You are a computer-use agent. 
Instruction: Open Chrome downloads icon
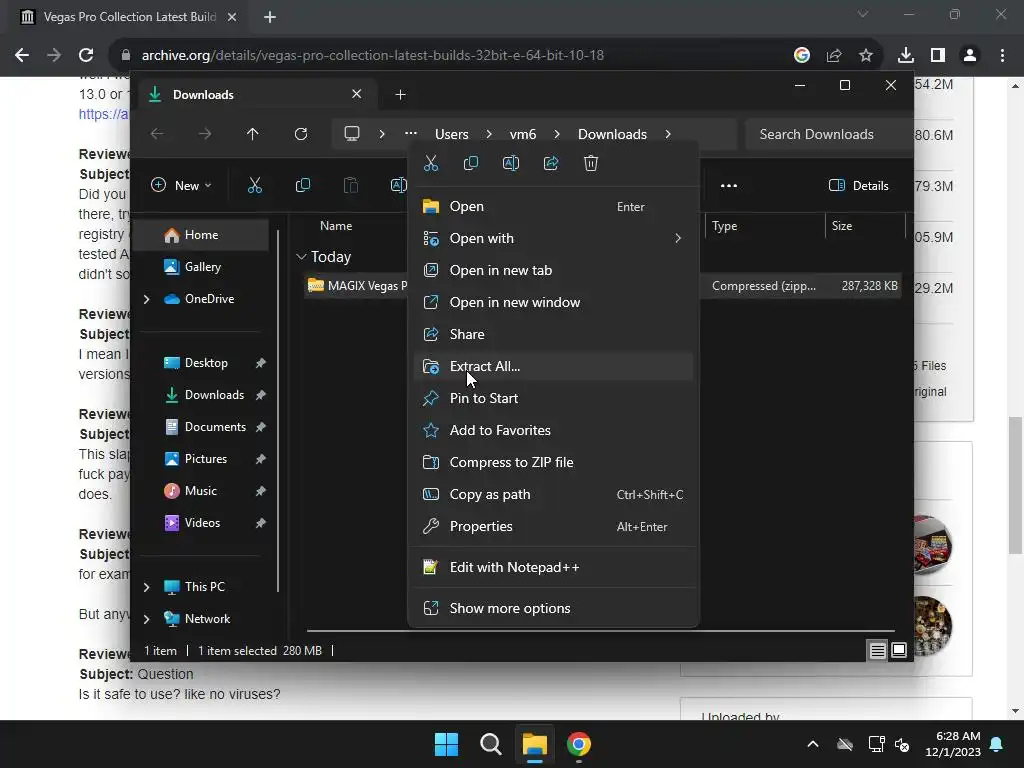pos(905,56)
